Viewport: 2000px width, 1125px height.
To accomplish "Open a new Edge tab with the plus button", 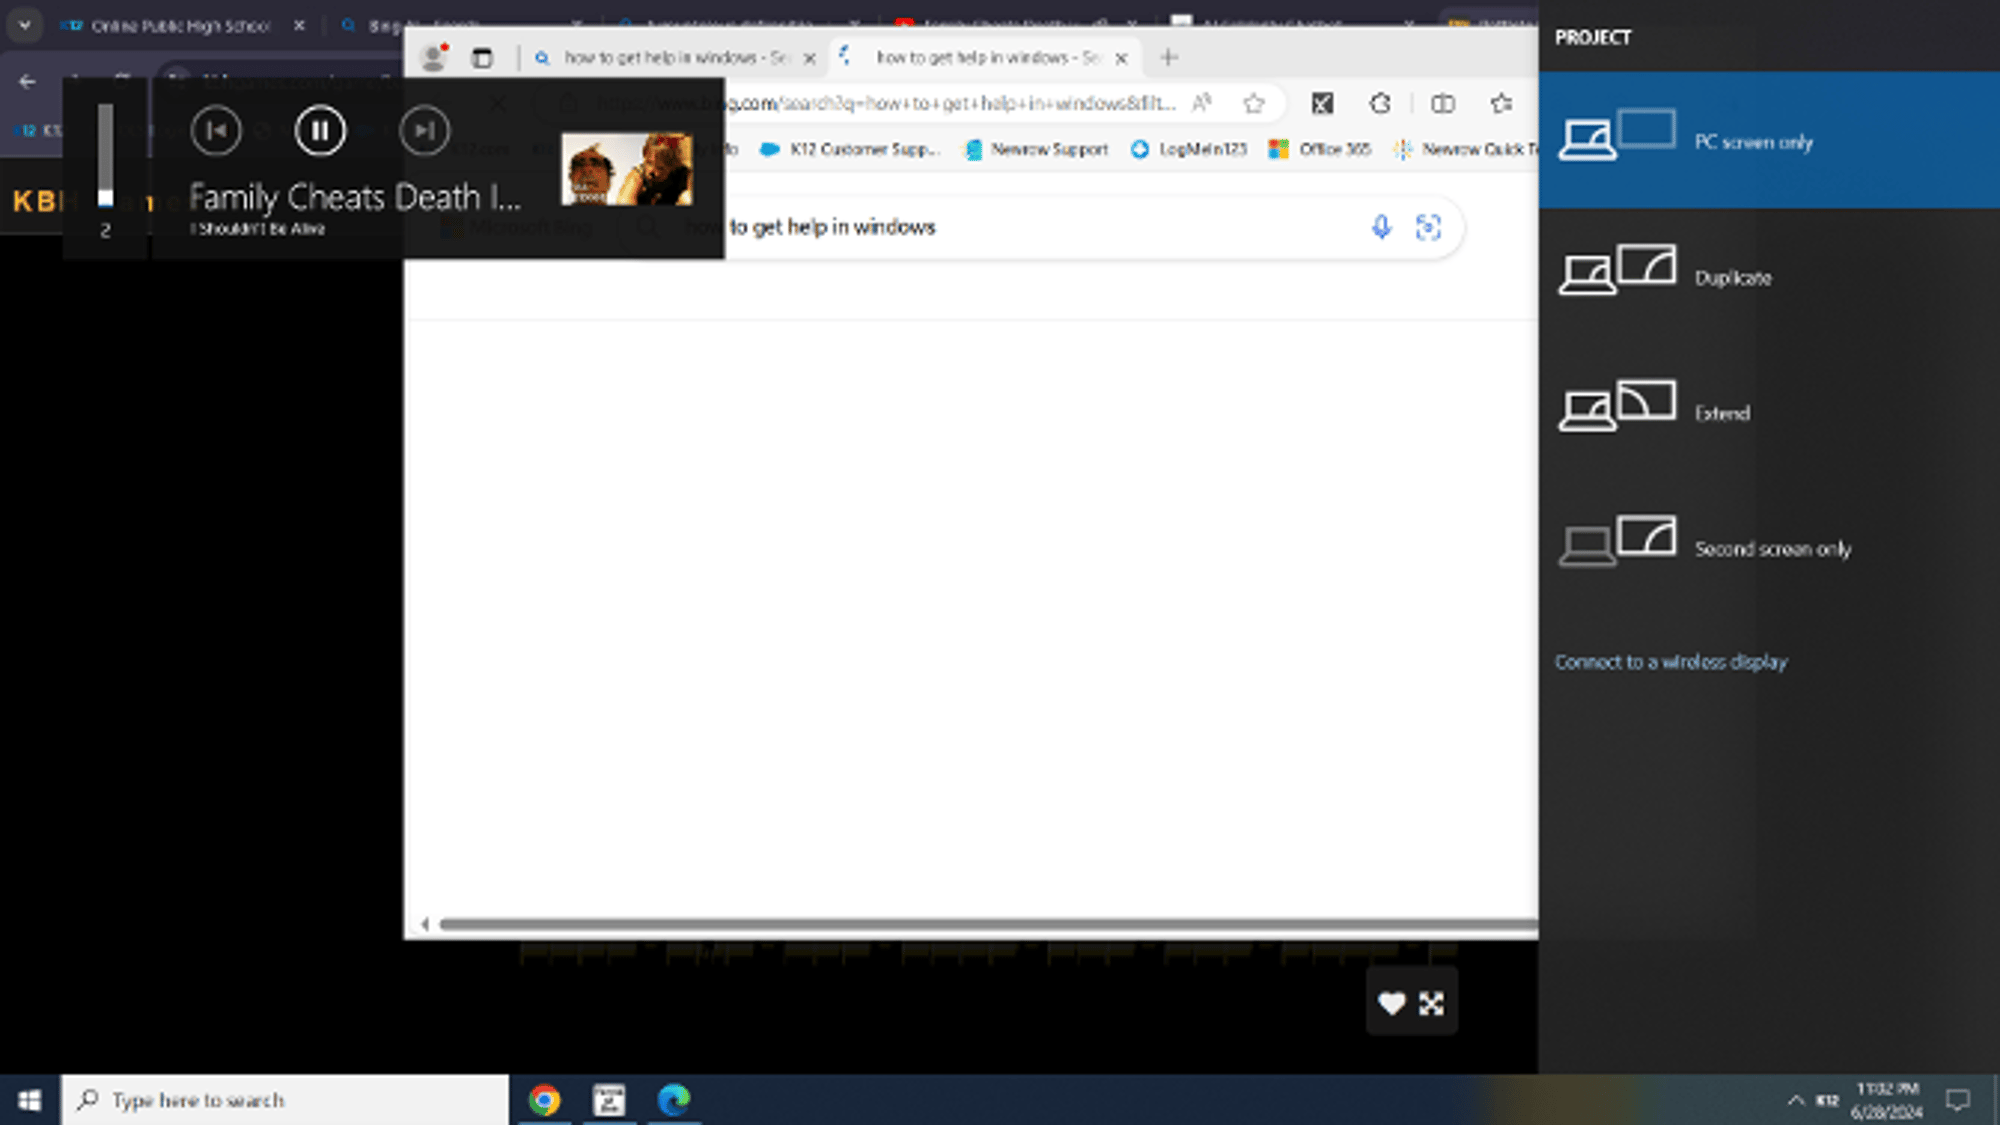I will pyautogui.click(x=1168, y=58).
